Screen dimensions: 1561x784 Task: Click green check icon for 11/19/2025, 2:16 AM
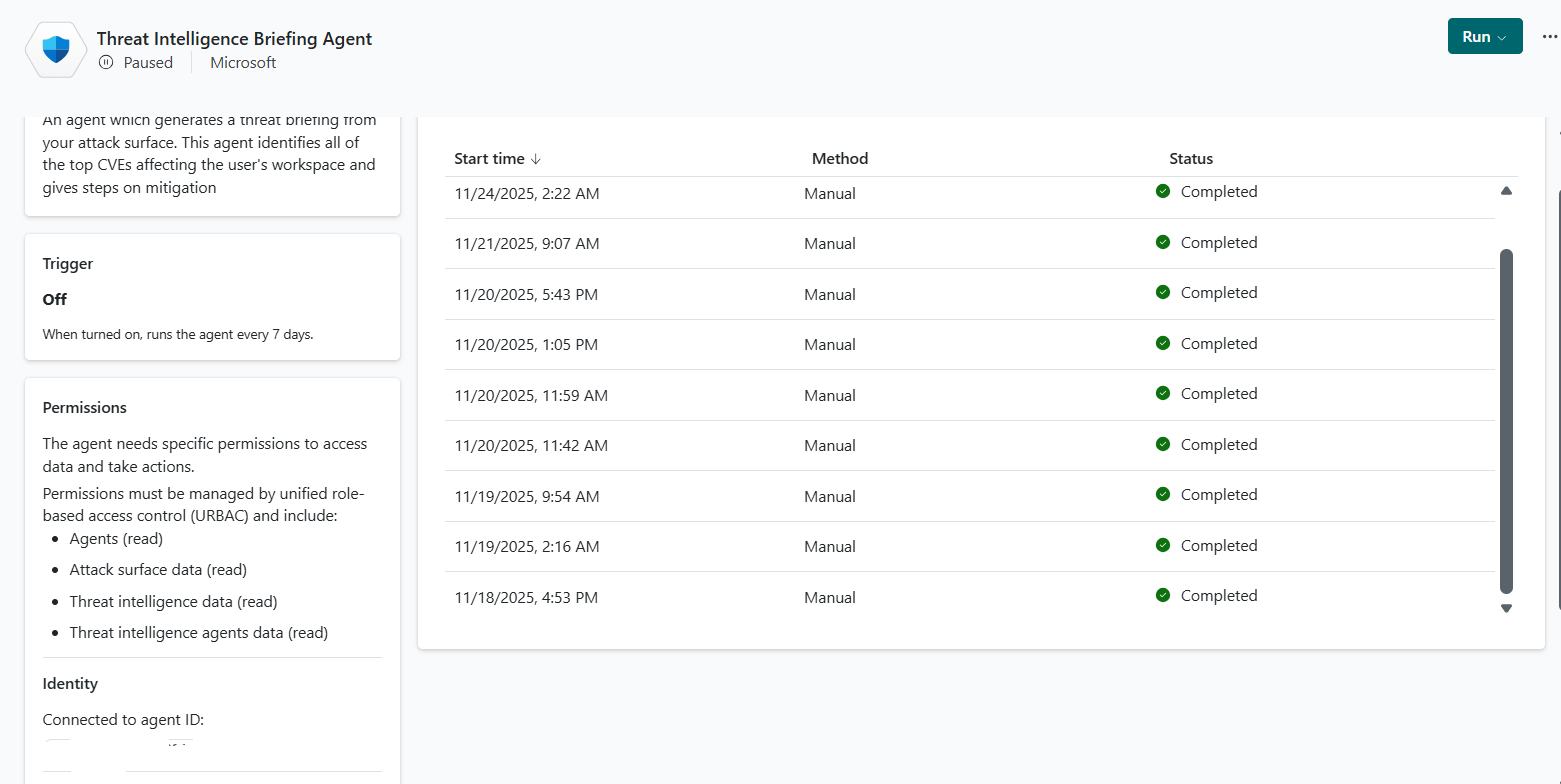coord(1162,545)
